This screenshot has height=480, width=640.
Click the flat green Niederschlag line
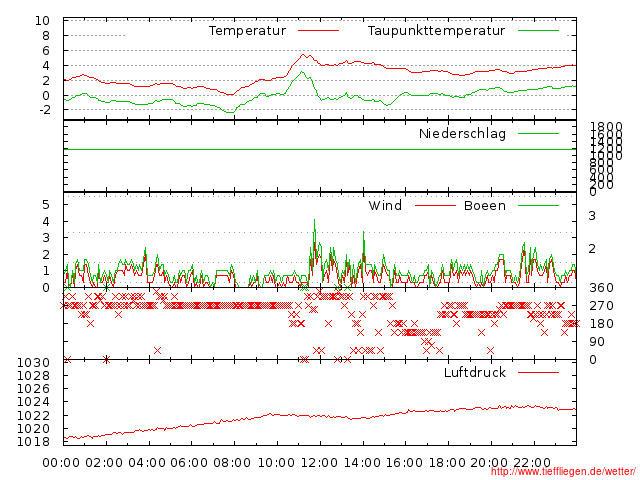pyautogui.click(x=320, y=149)
